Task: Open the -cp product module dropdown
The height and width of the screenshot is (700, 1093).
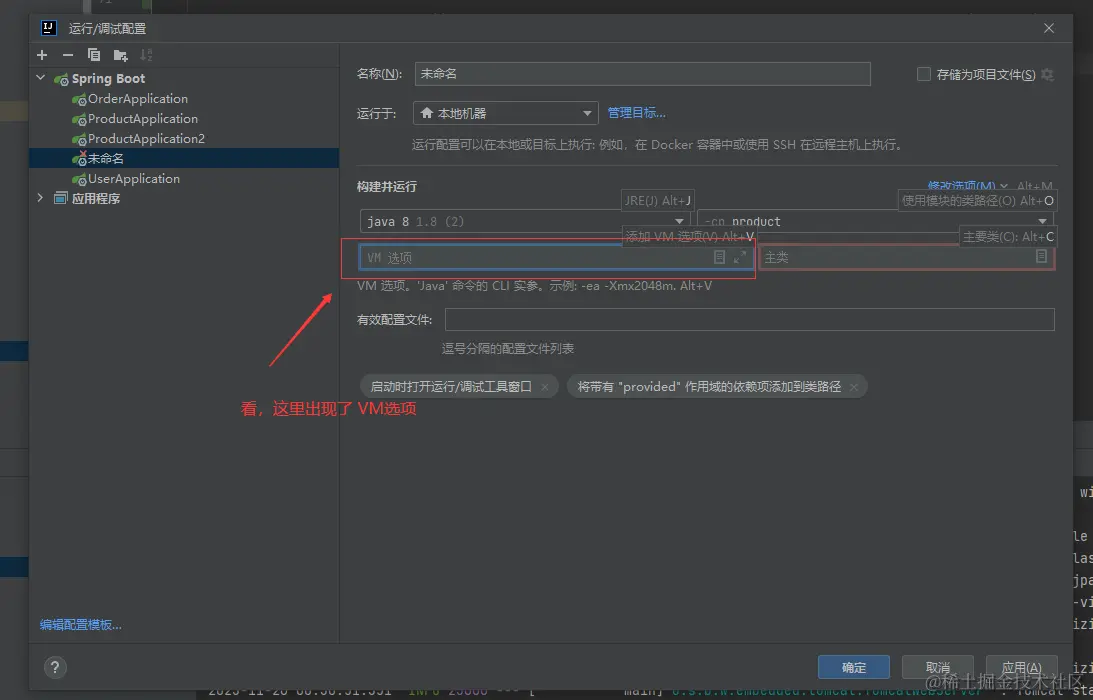Action: click(876, 222)
